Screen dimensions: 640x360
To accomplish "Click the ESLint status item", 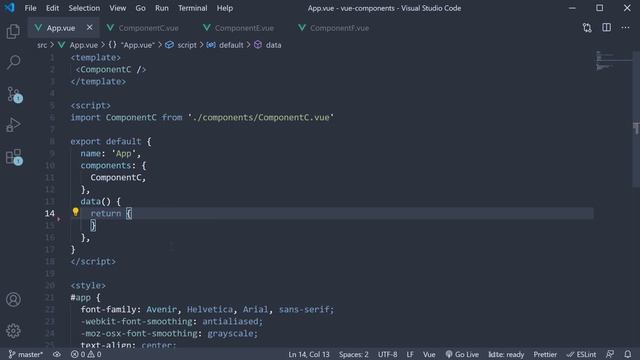I will click(581, 354).
